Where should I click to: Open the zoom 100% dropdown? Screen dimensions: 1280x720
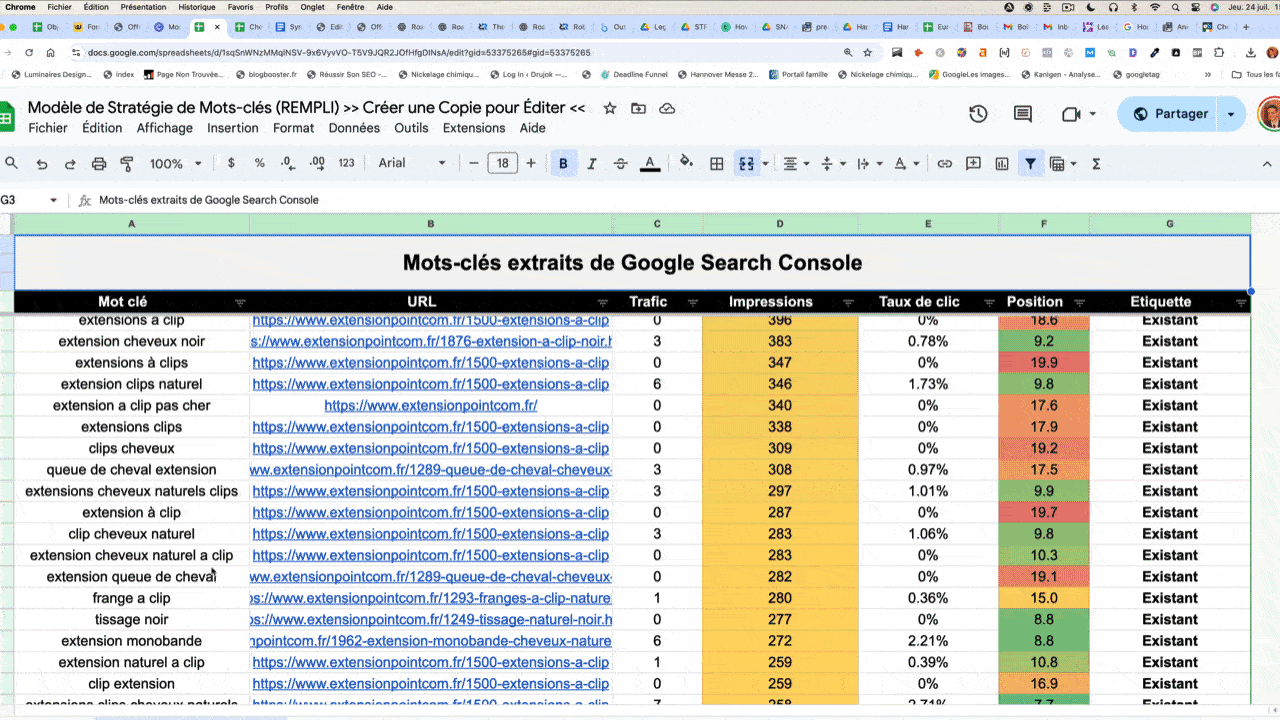point(176,163)
